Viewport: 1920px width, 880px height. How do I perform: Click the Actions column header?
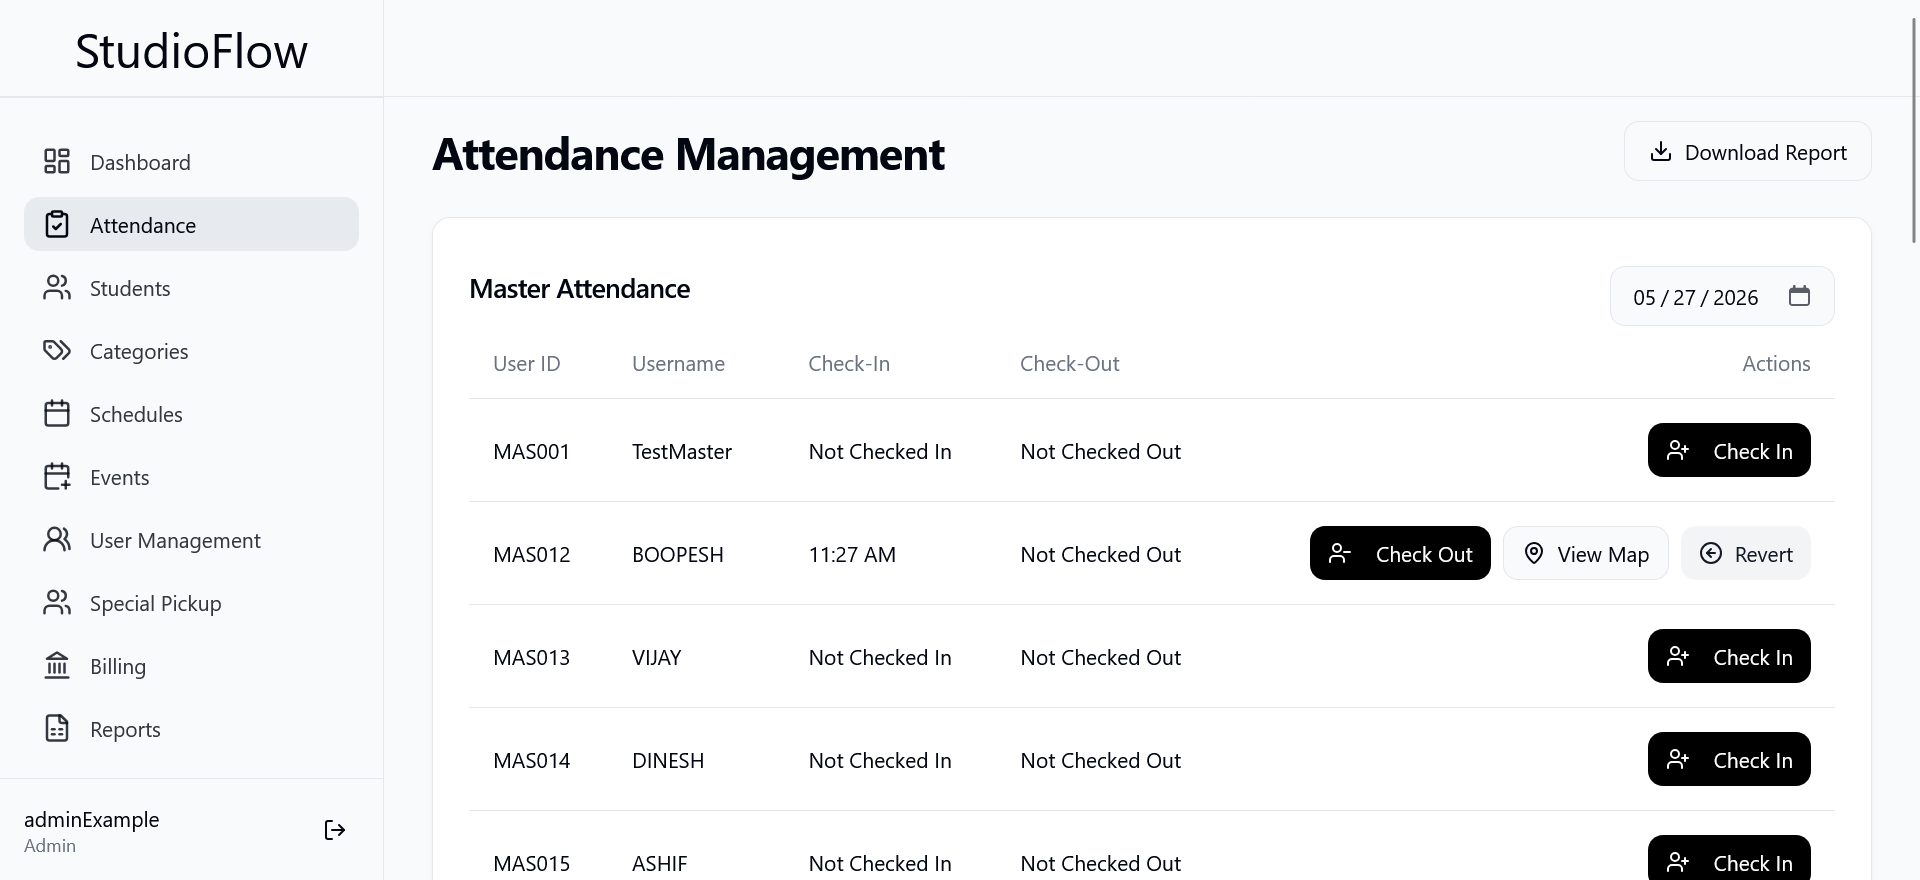(x=1776, y=363)
